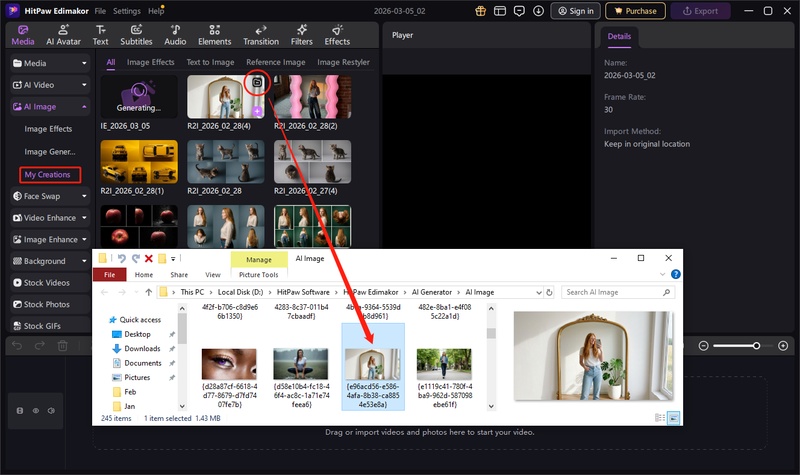This screenshot has width=800, height=475.
Task: Open the address bar history dropdown
Action: click(x=539, y=293)
